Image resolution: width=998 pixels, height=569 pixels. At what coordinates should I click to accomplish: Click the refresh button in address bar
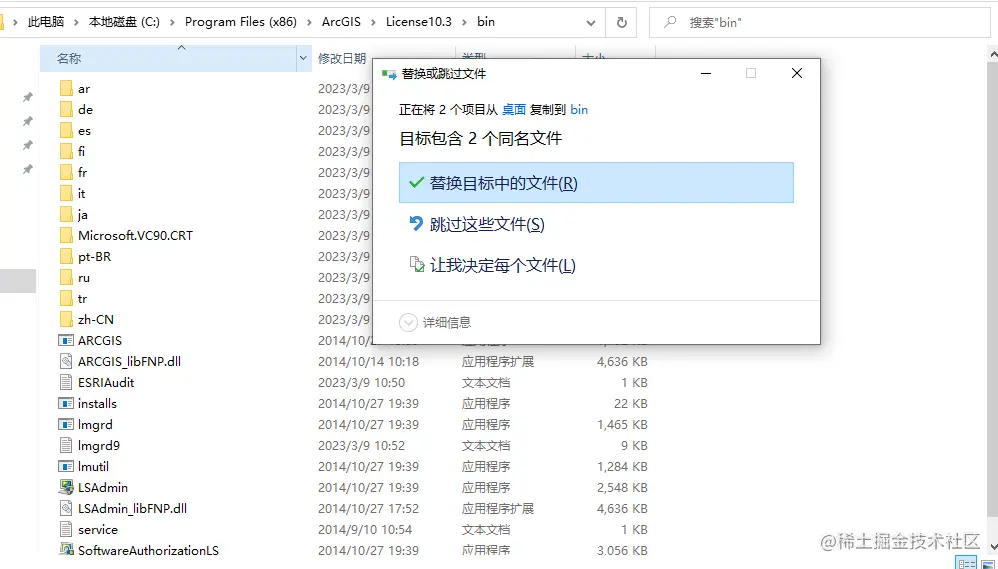(x=621, y=22)
